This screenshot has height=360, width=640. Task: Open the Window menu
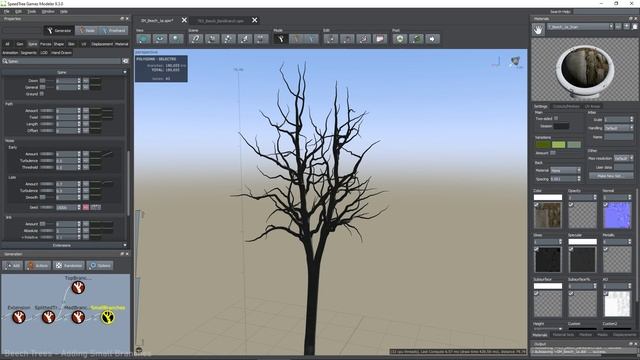point(48,11)
